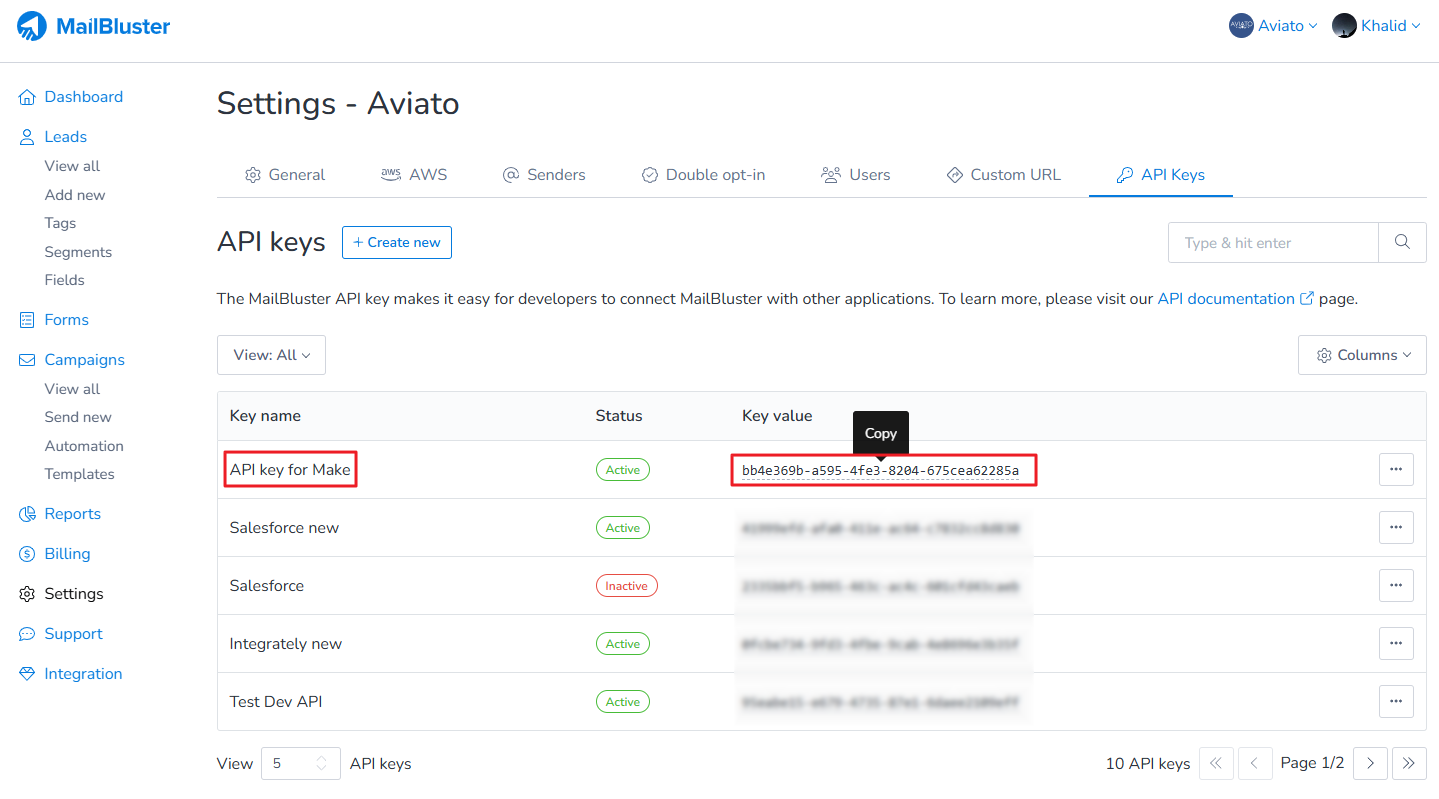1439x799 pixels.
Task: Switch to the Double opt-in tab
Action: pos(703,175)
